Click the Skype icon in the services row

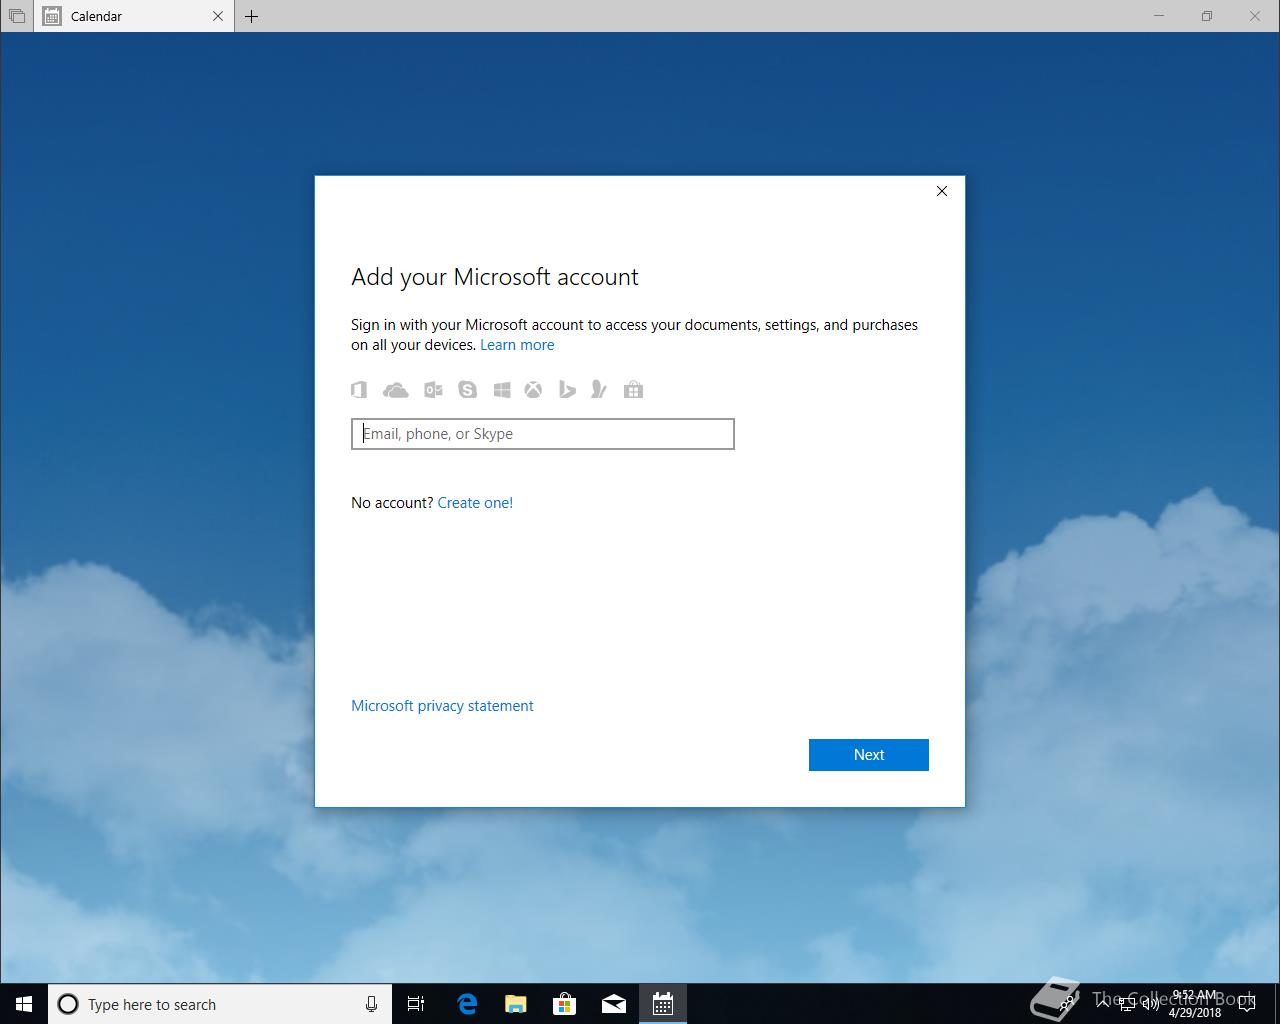467,390
